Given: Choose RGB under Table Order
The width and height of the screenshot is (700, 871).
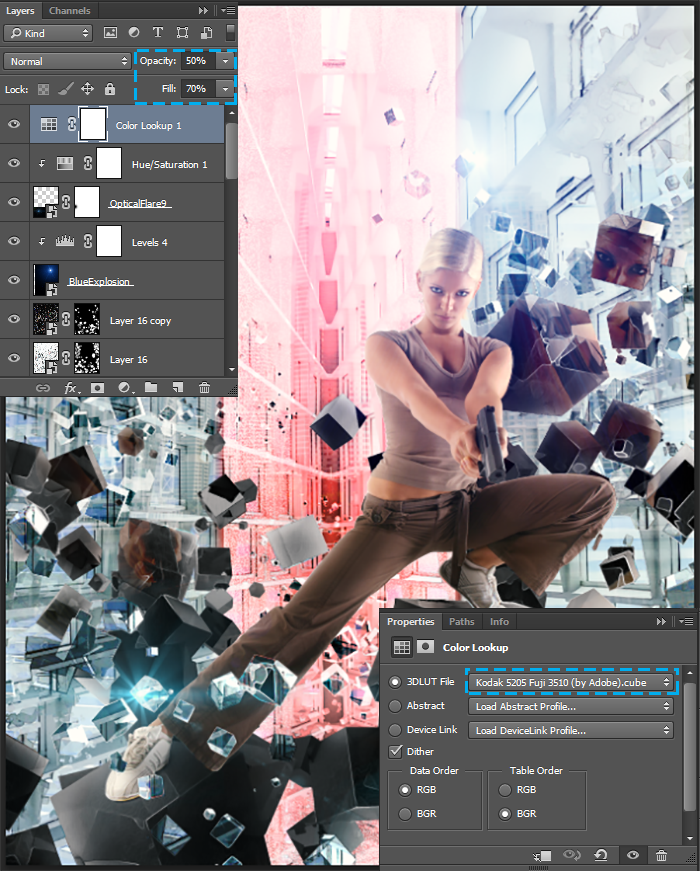Looking at the screenshot, I should (x=505, y=789).
